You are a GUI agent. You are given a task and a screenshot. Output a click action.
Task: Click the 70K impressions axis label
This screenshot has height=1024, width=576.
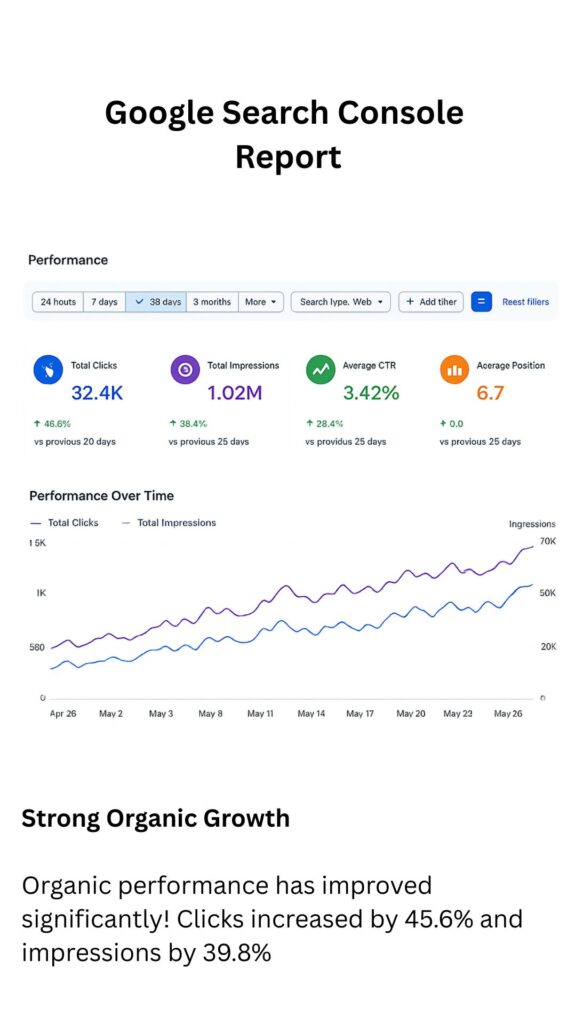pos(548,541)
